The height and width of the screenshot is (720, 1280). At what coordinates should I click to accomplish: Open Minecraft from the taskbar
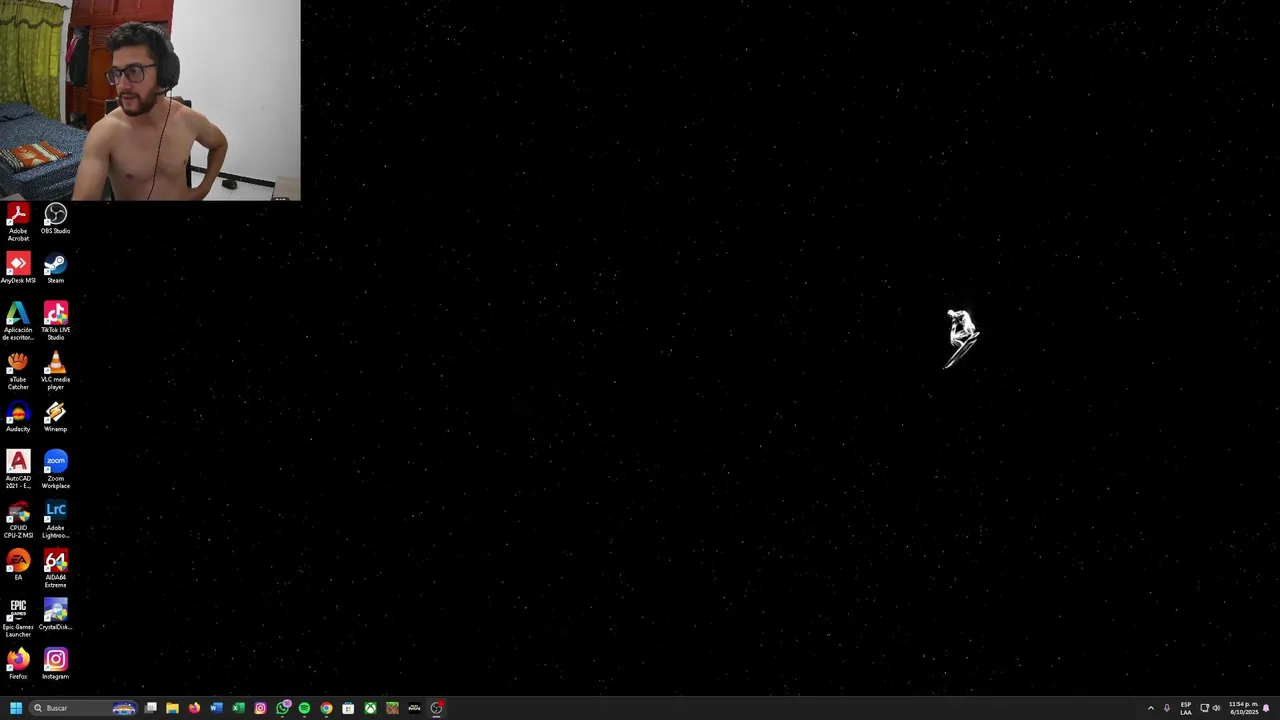392,708
